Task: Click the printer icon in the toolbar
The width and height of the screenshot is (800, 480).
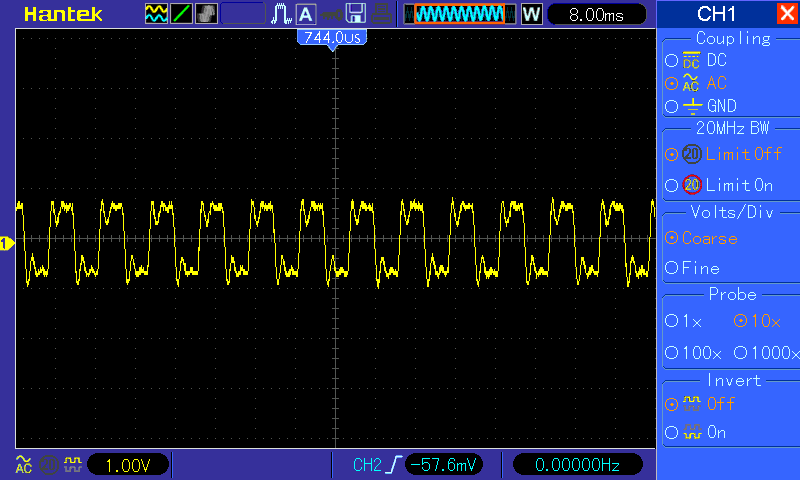Action: pos(381,14)
